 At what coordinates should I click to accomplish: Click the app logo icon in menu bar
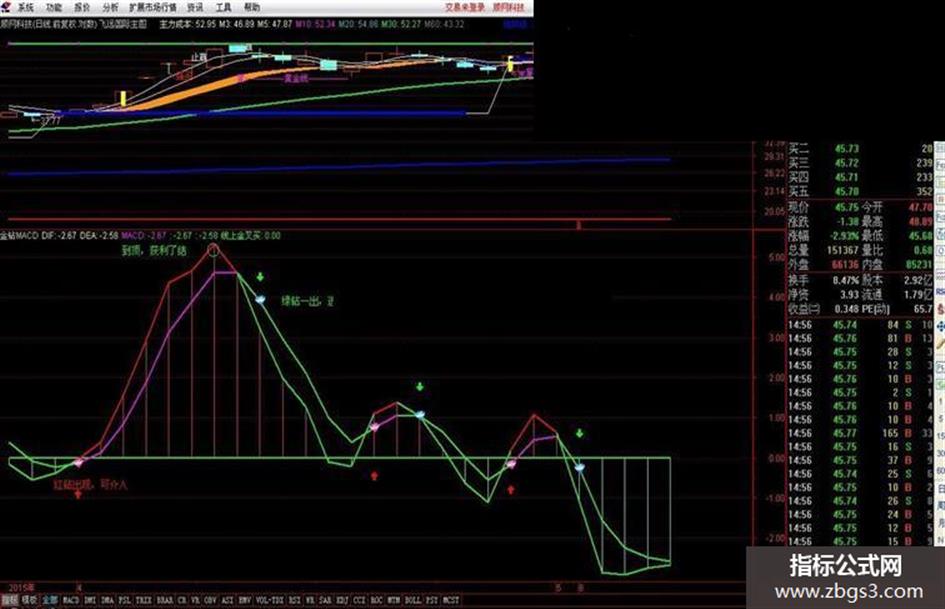(x=5, y=7)
